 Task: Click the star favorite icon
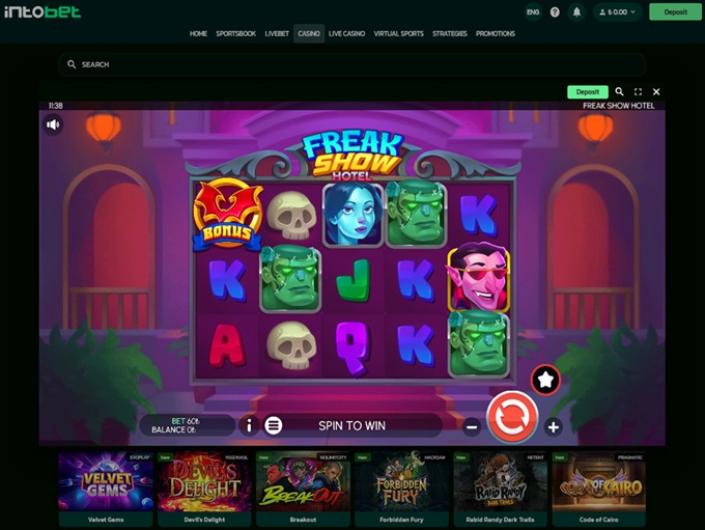coord(545,380)
